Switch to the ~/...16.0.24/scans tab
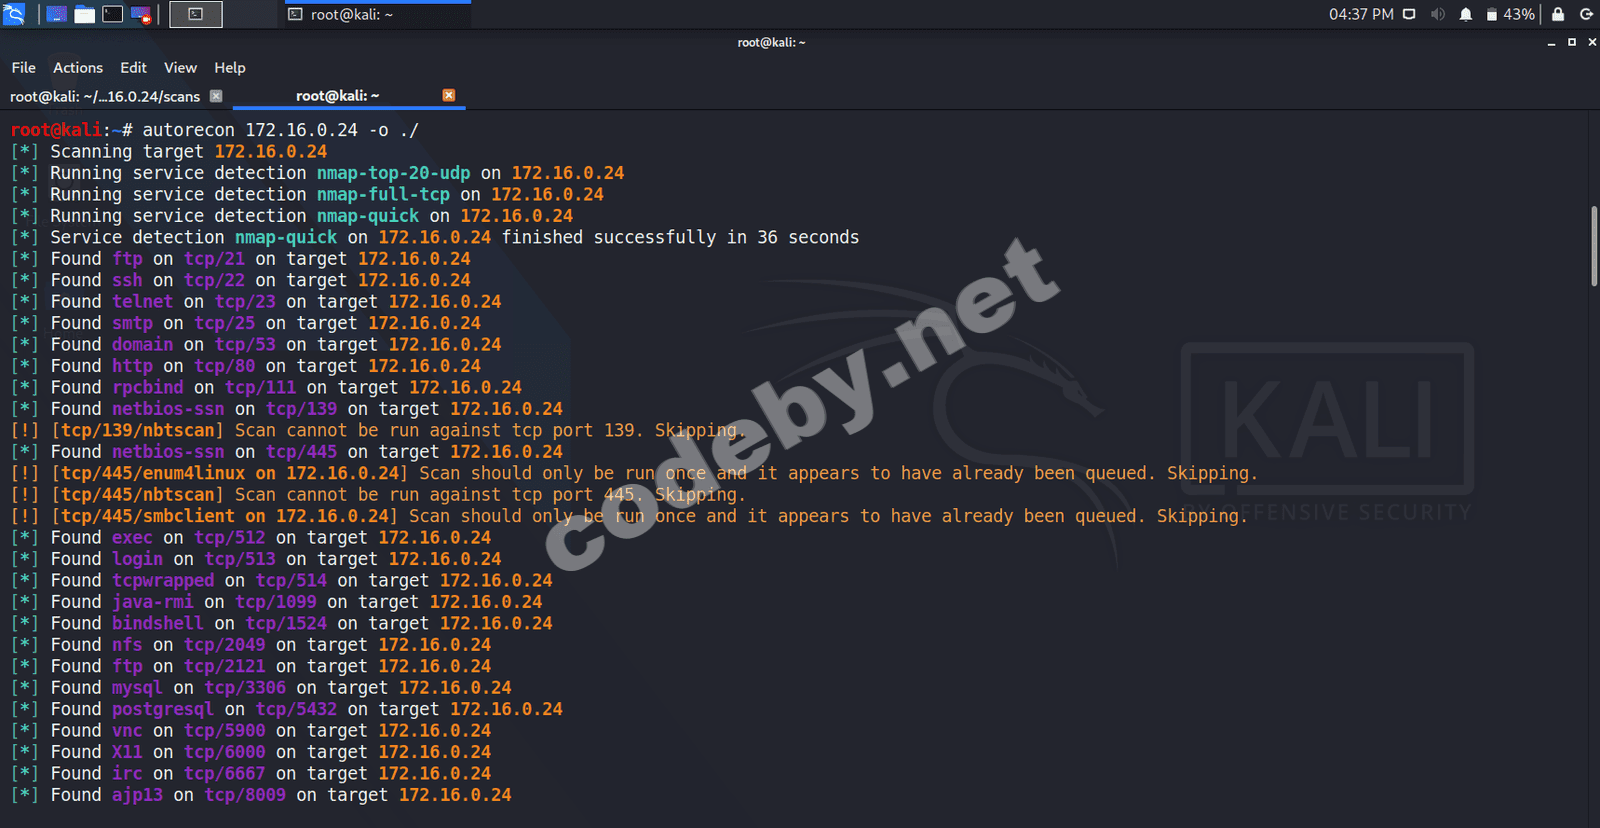Viewport: 1600px width, 828px height. pos(105,96)
